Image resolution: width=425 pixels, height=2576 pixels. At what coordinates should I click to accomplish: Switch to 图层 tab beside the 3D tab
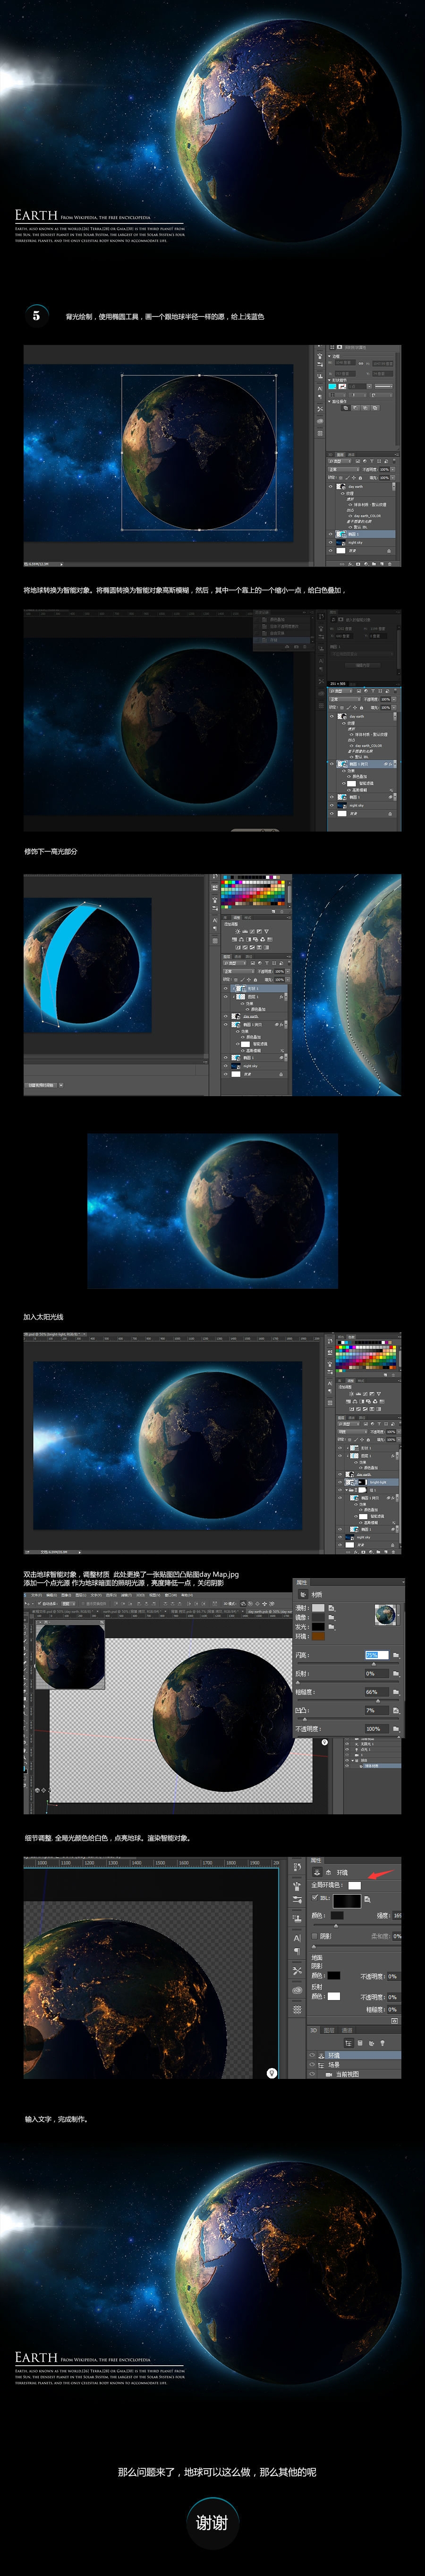[x=329, y=2030]
